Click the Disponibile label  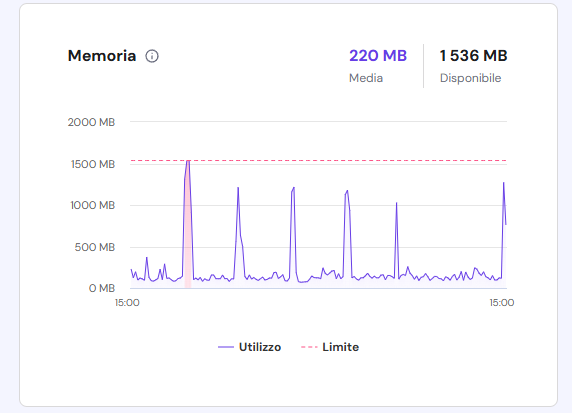tap(470, 78)
